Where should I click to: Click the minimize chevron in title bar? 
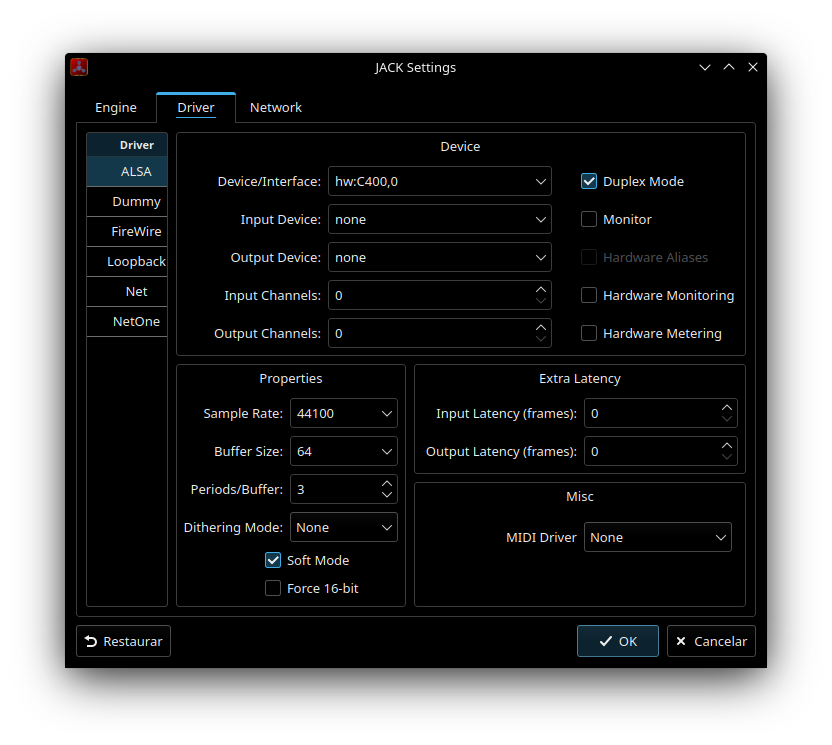click(x=705, y=67)
